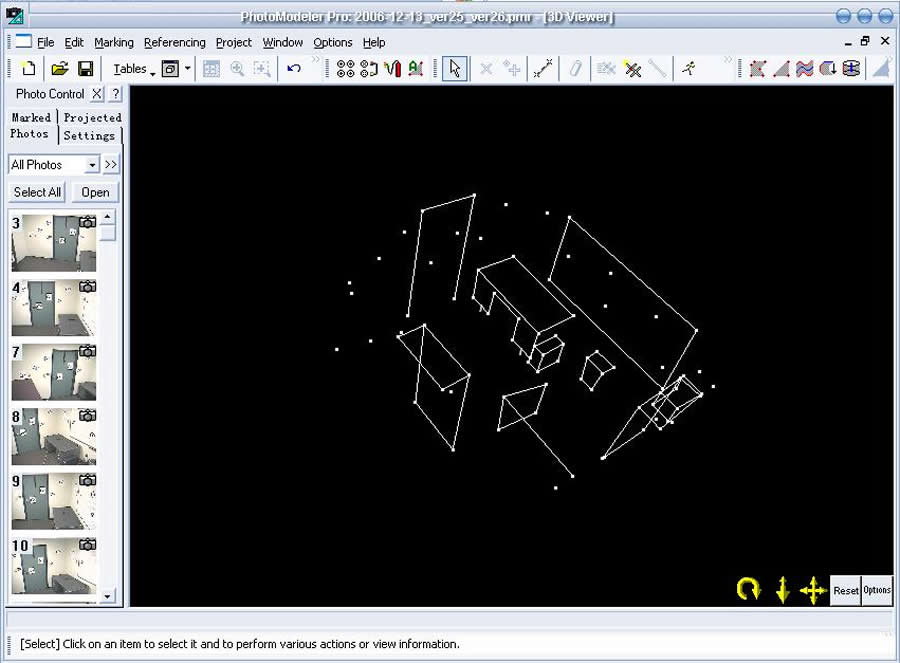The width and height of the screenshot is (900, 663).
Task: Click the photo list scroll-up arrow
Action: pyautogui.click(x=107, y=217)
